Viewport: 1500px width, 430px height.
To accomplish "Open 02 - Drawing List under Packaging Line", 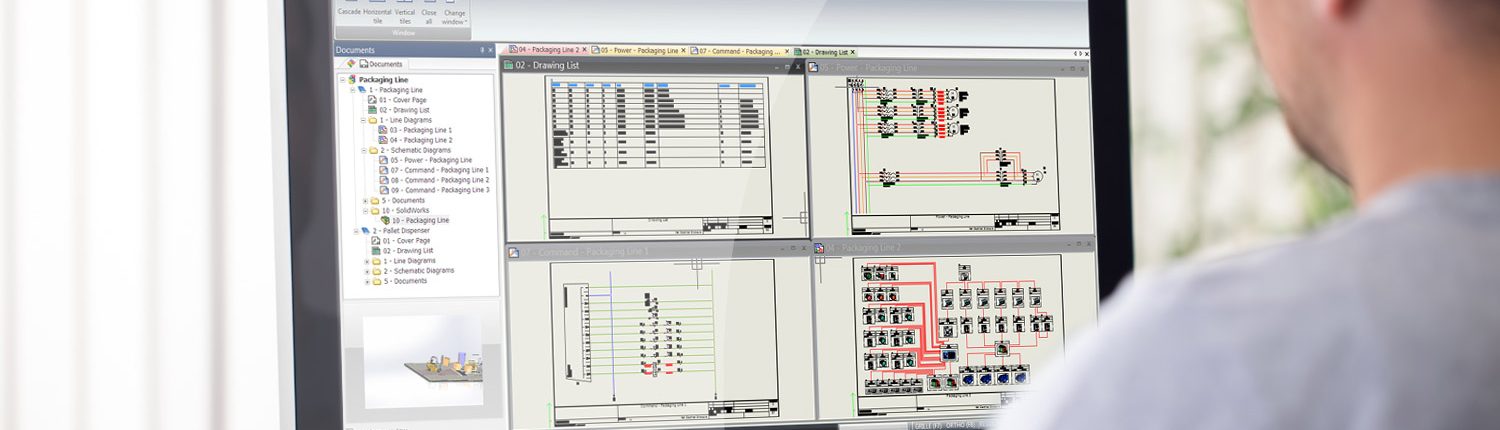I will (404, 110).
